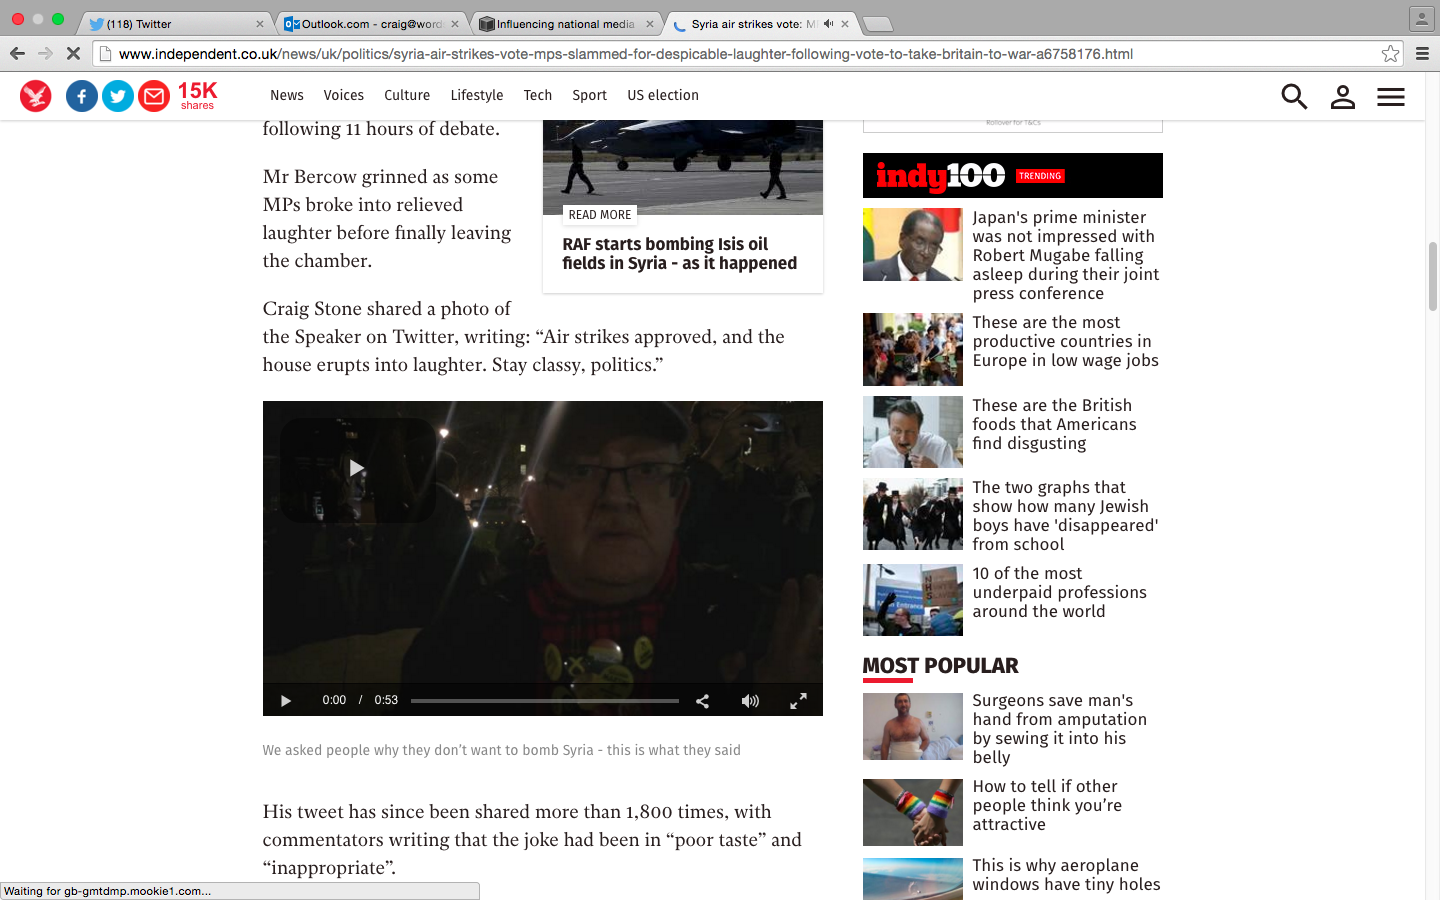Open the Sport section
The height and width of the screenshot is (900, 1440).
click(590, 96)
